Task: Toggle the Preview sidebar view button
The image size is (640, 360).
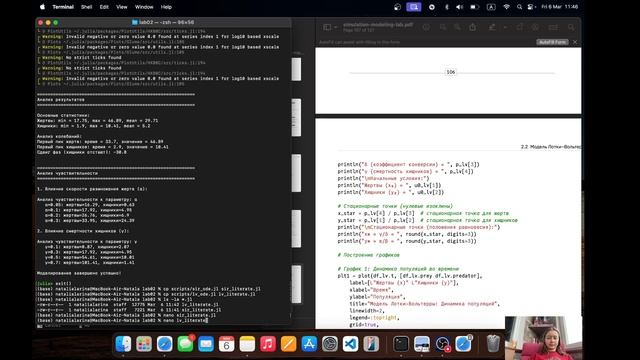Action: (x=327, y=27)
